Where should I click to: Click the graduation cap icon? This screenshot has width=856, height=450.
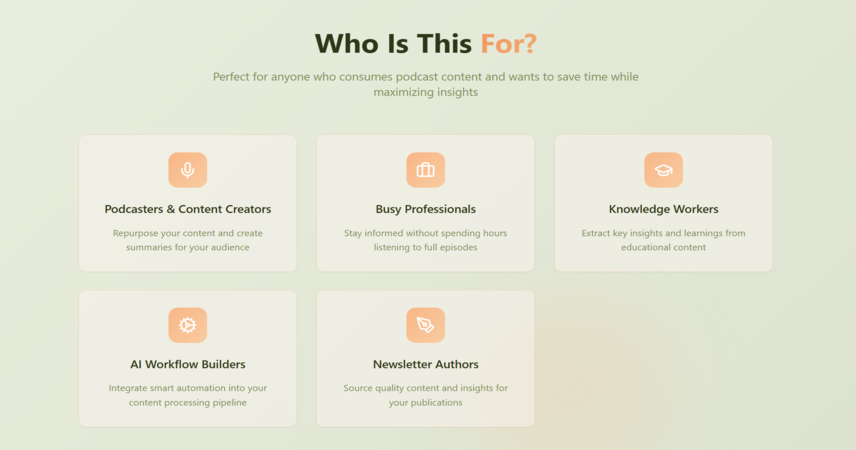pos(663,170)
